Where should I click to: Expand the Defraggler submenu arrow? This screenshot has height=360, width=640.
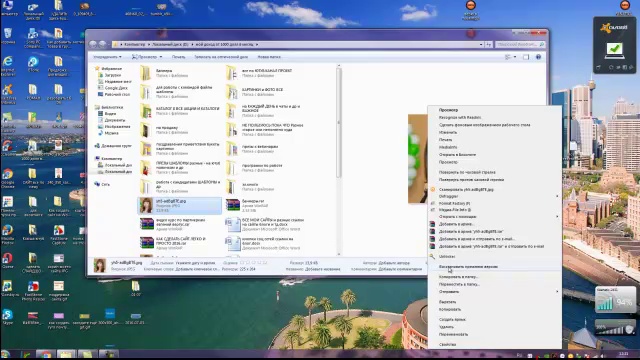557,196
